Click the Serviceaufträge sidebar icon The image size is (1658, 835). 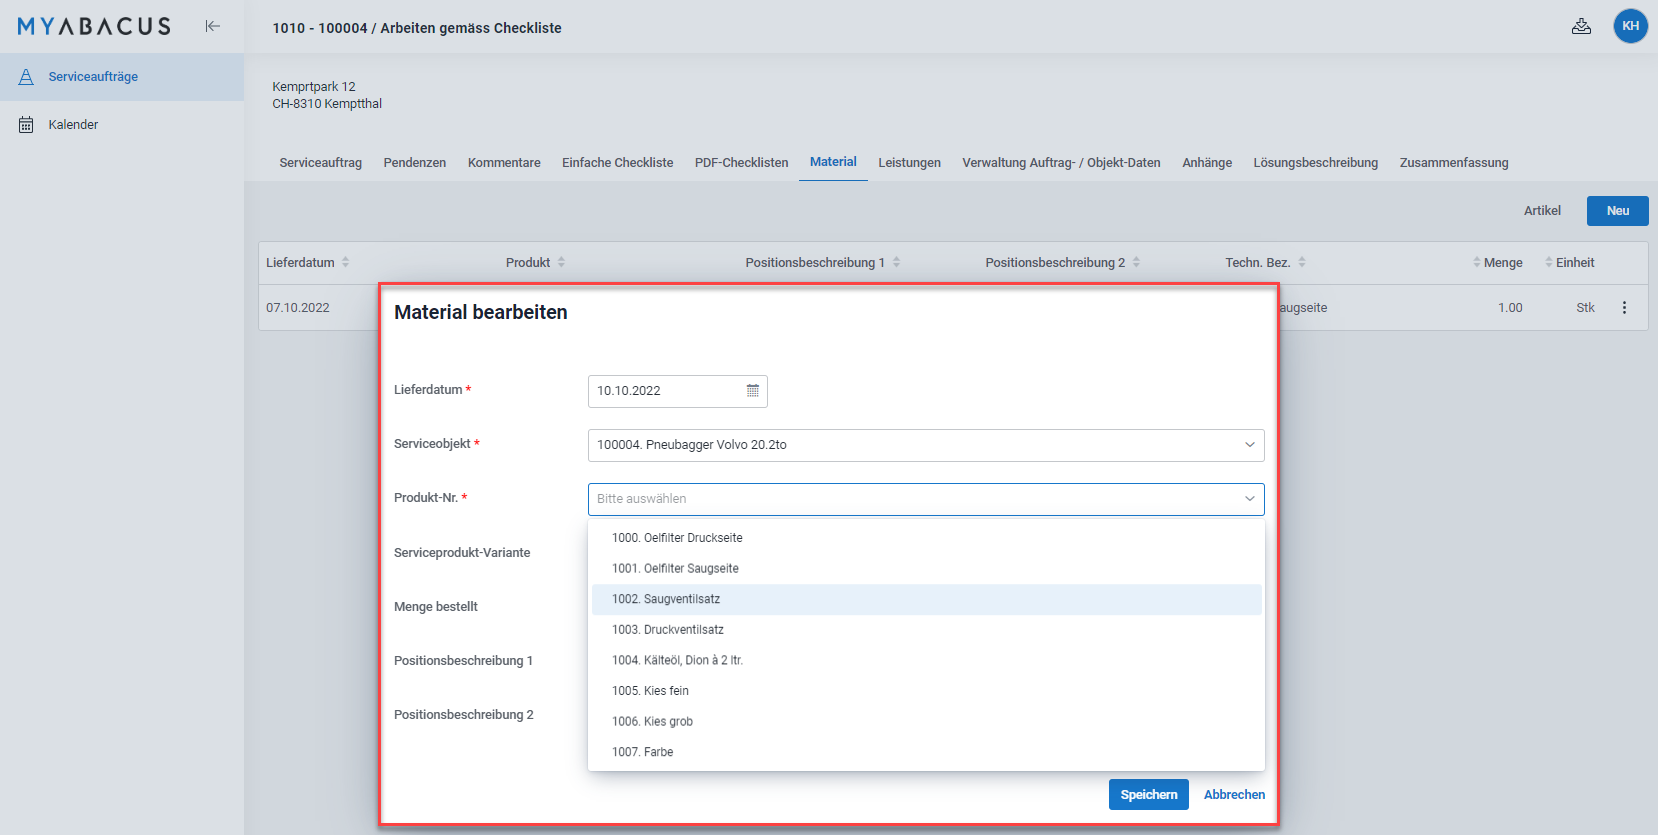pos(26,77)
